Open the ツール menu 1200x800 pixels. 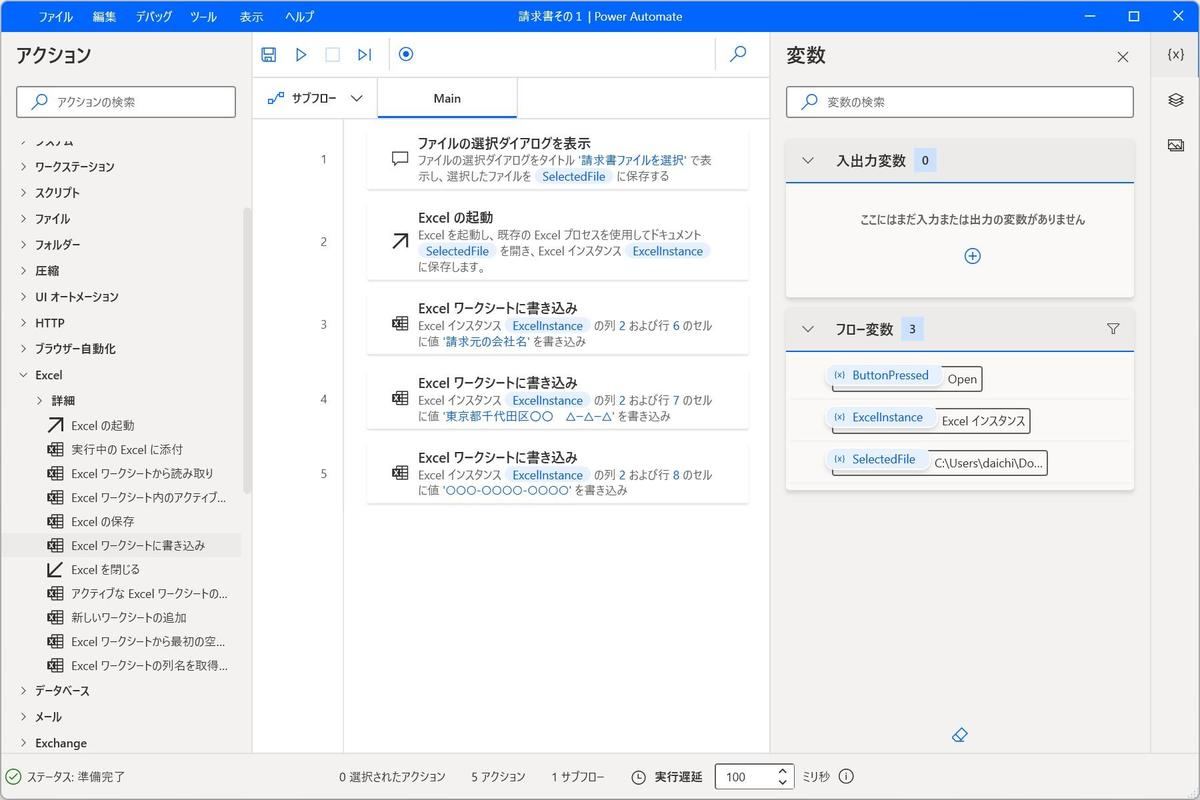[203, 16]
